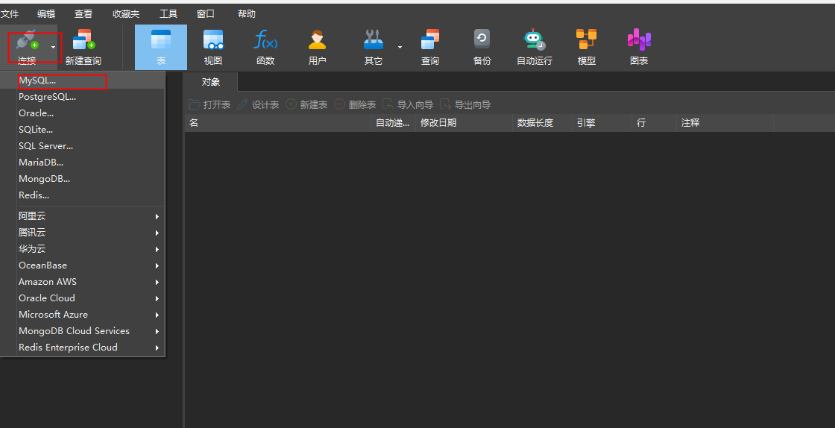Click Delete Table (删除表) button
Image resolution: width=835 pixels, height=428 pixels.
[x=355, y=105]
